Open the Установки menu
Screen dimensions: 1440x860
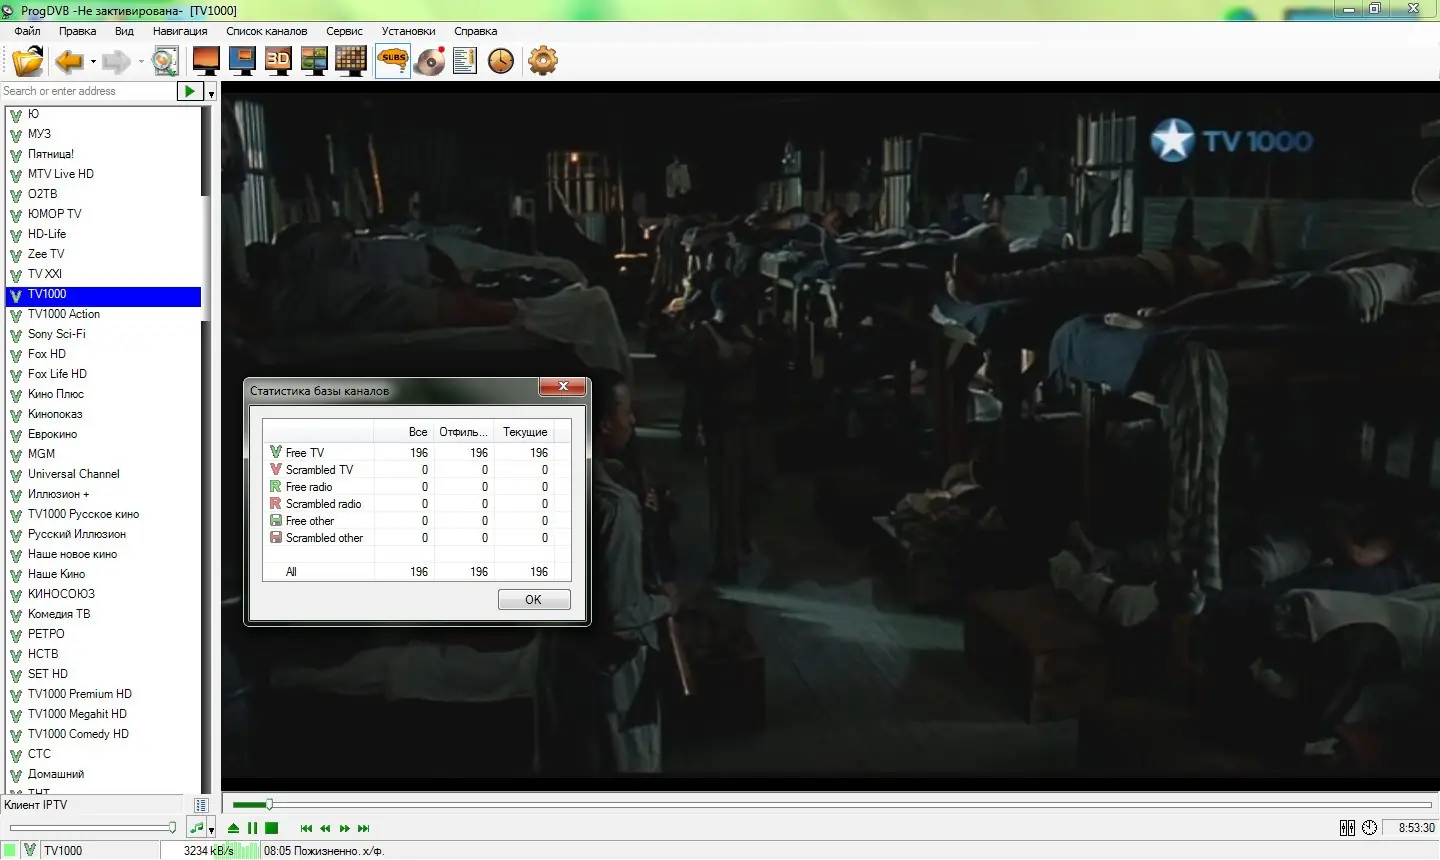408,31
